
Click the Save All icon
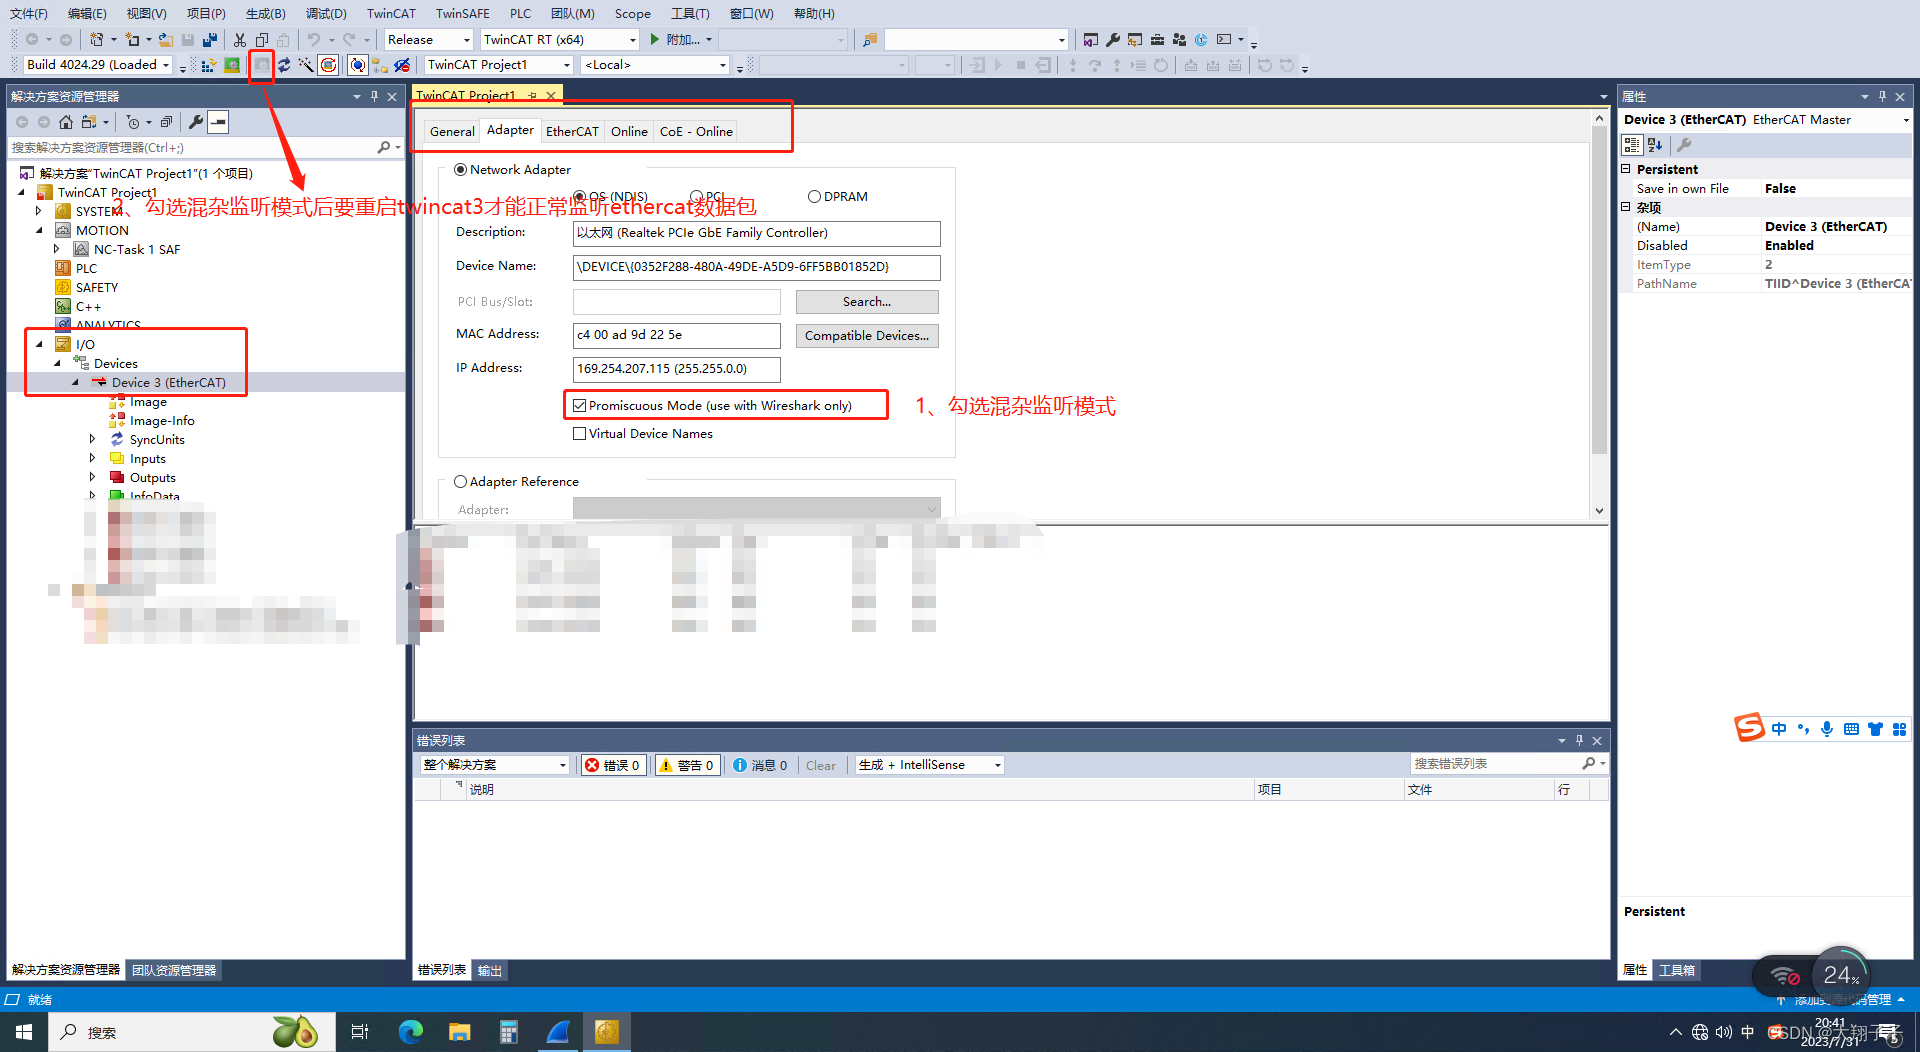click(210, 40)
